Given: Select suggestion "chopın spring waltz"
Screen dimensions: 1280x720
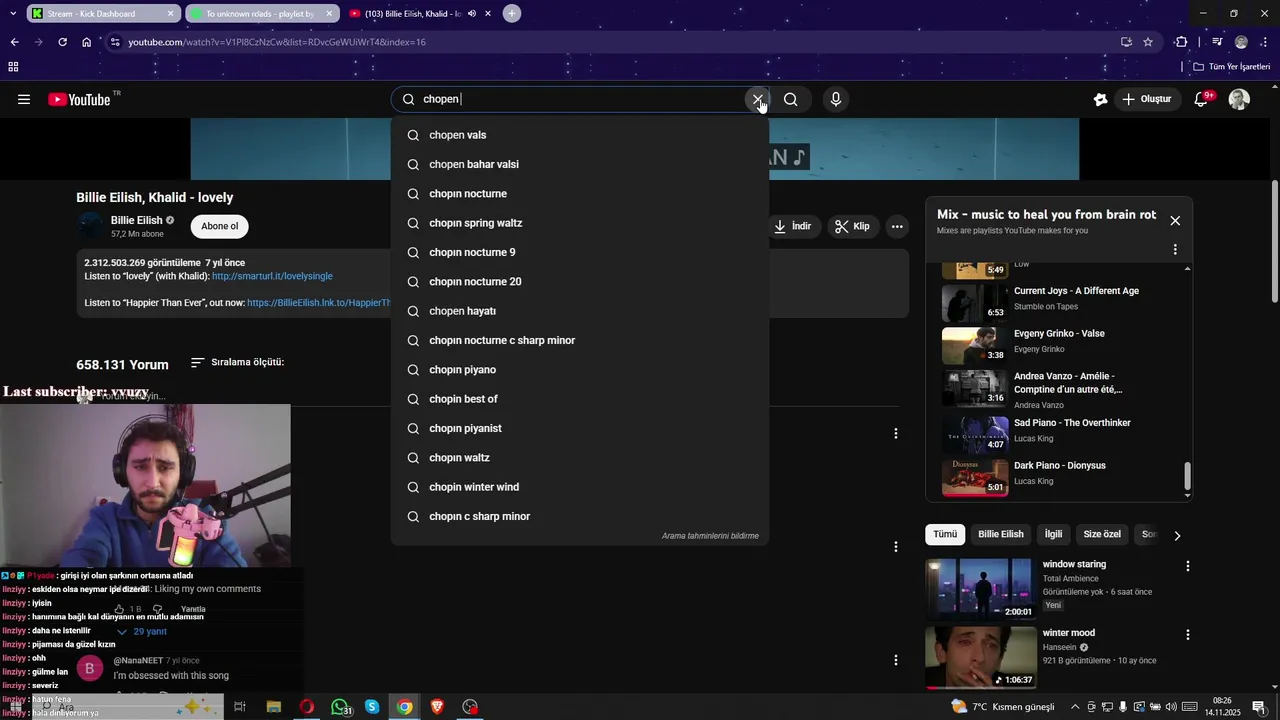Looking at the screenshot, I should tap(580, 223).
